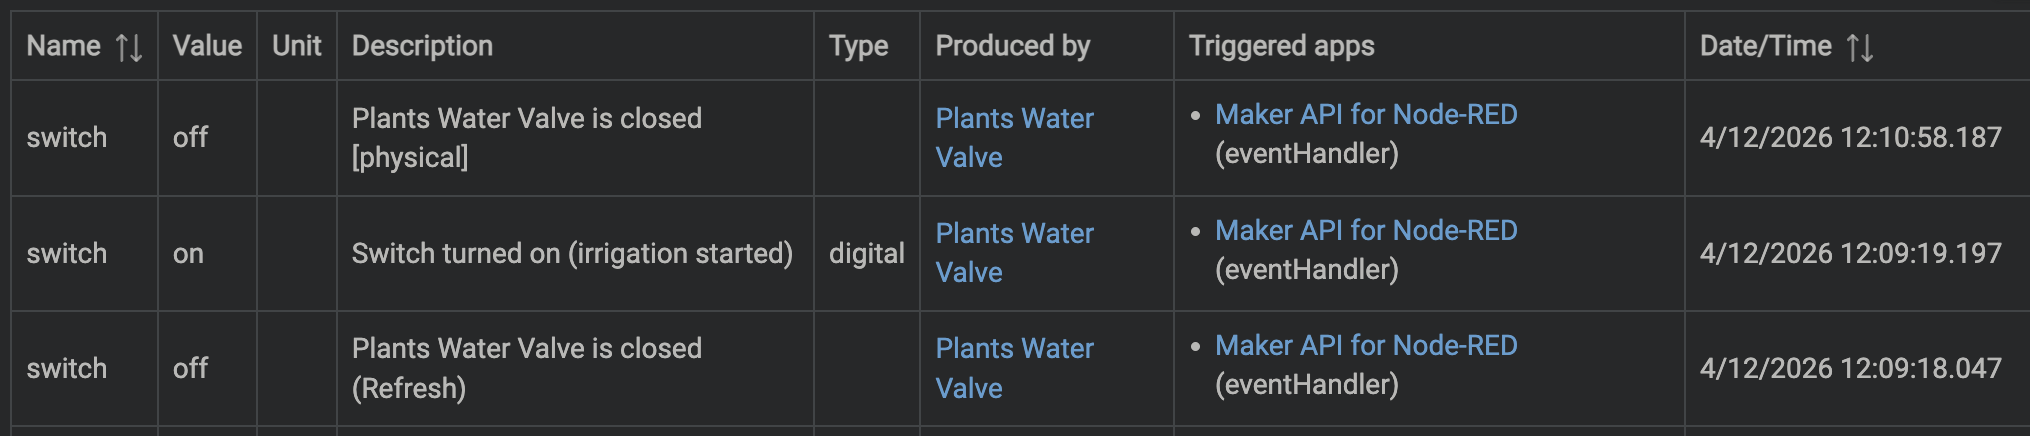
Task: Open Maker API for Node-RED in third row
Action: (1366, 346)
